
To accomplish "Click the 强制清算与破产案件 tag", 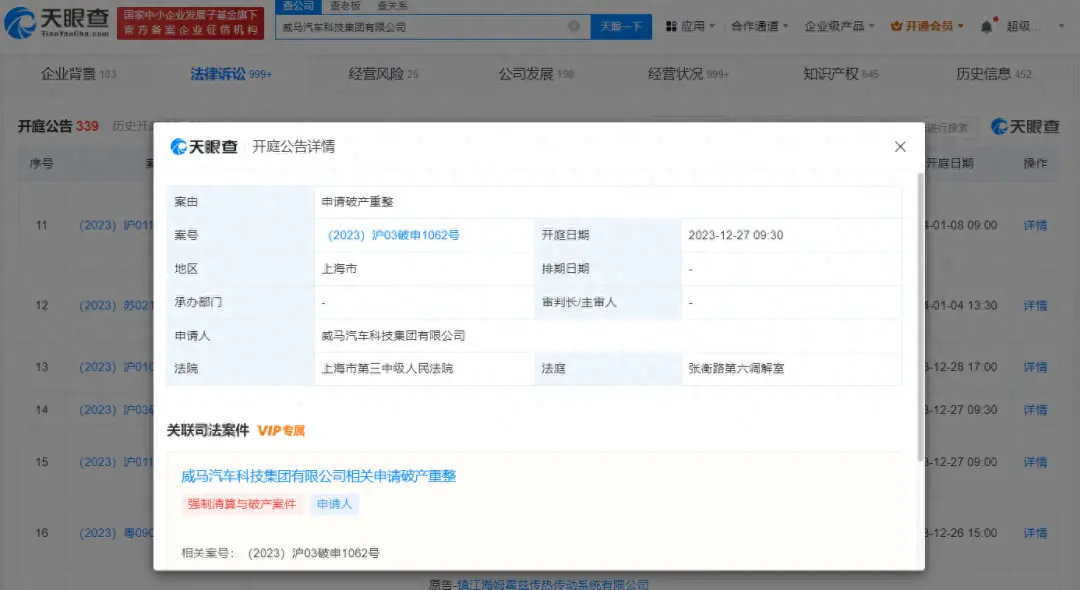I will point(242,504).
